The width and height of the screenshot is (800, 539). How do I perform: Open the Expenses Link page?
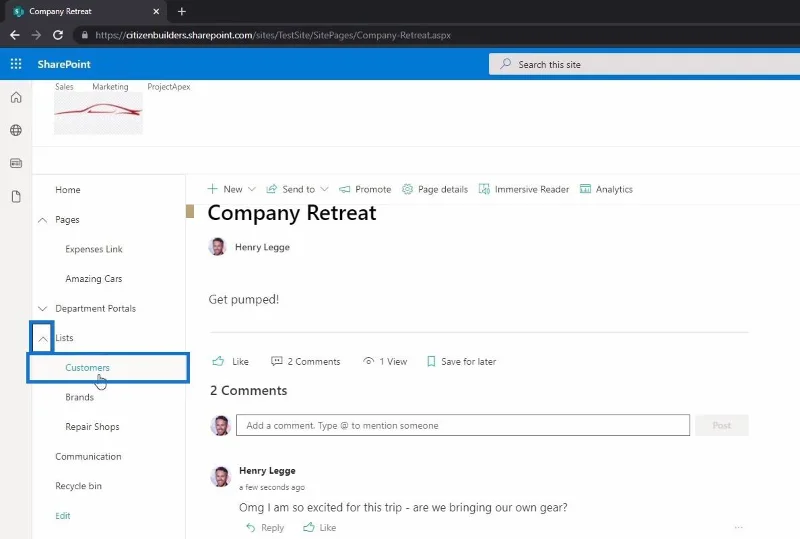pos(94,249)
